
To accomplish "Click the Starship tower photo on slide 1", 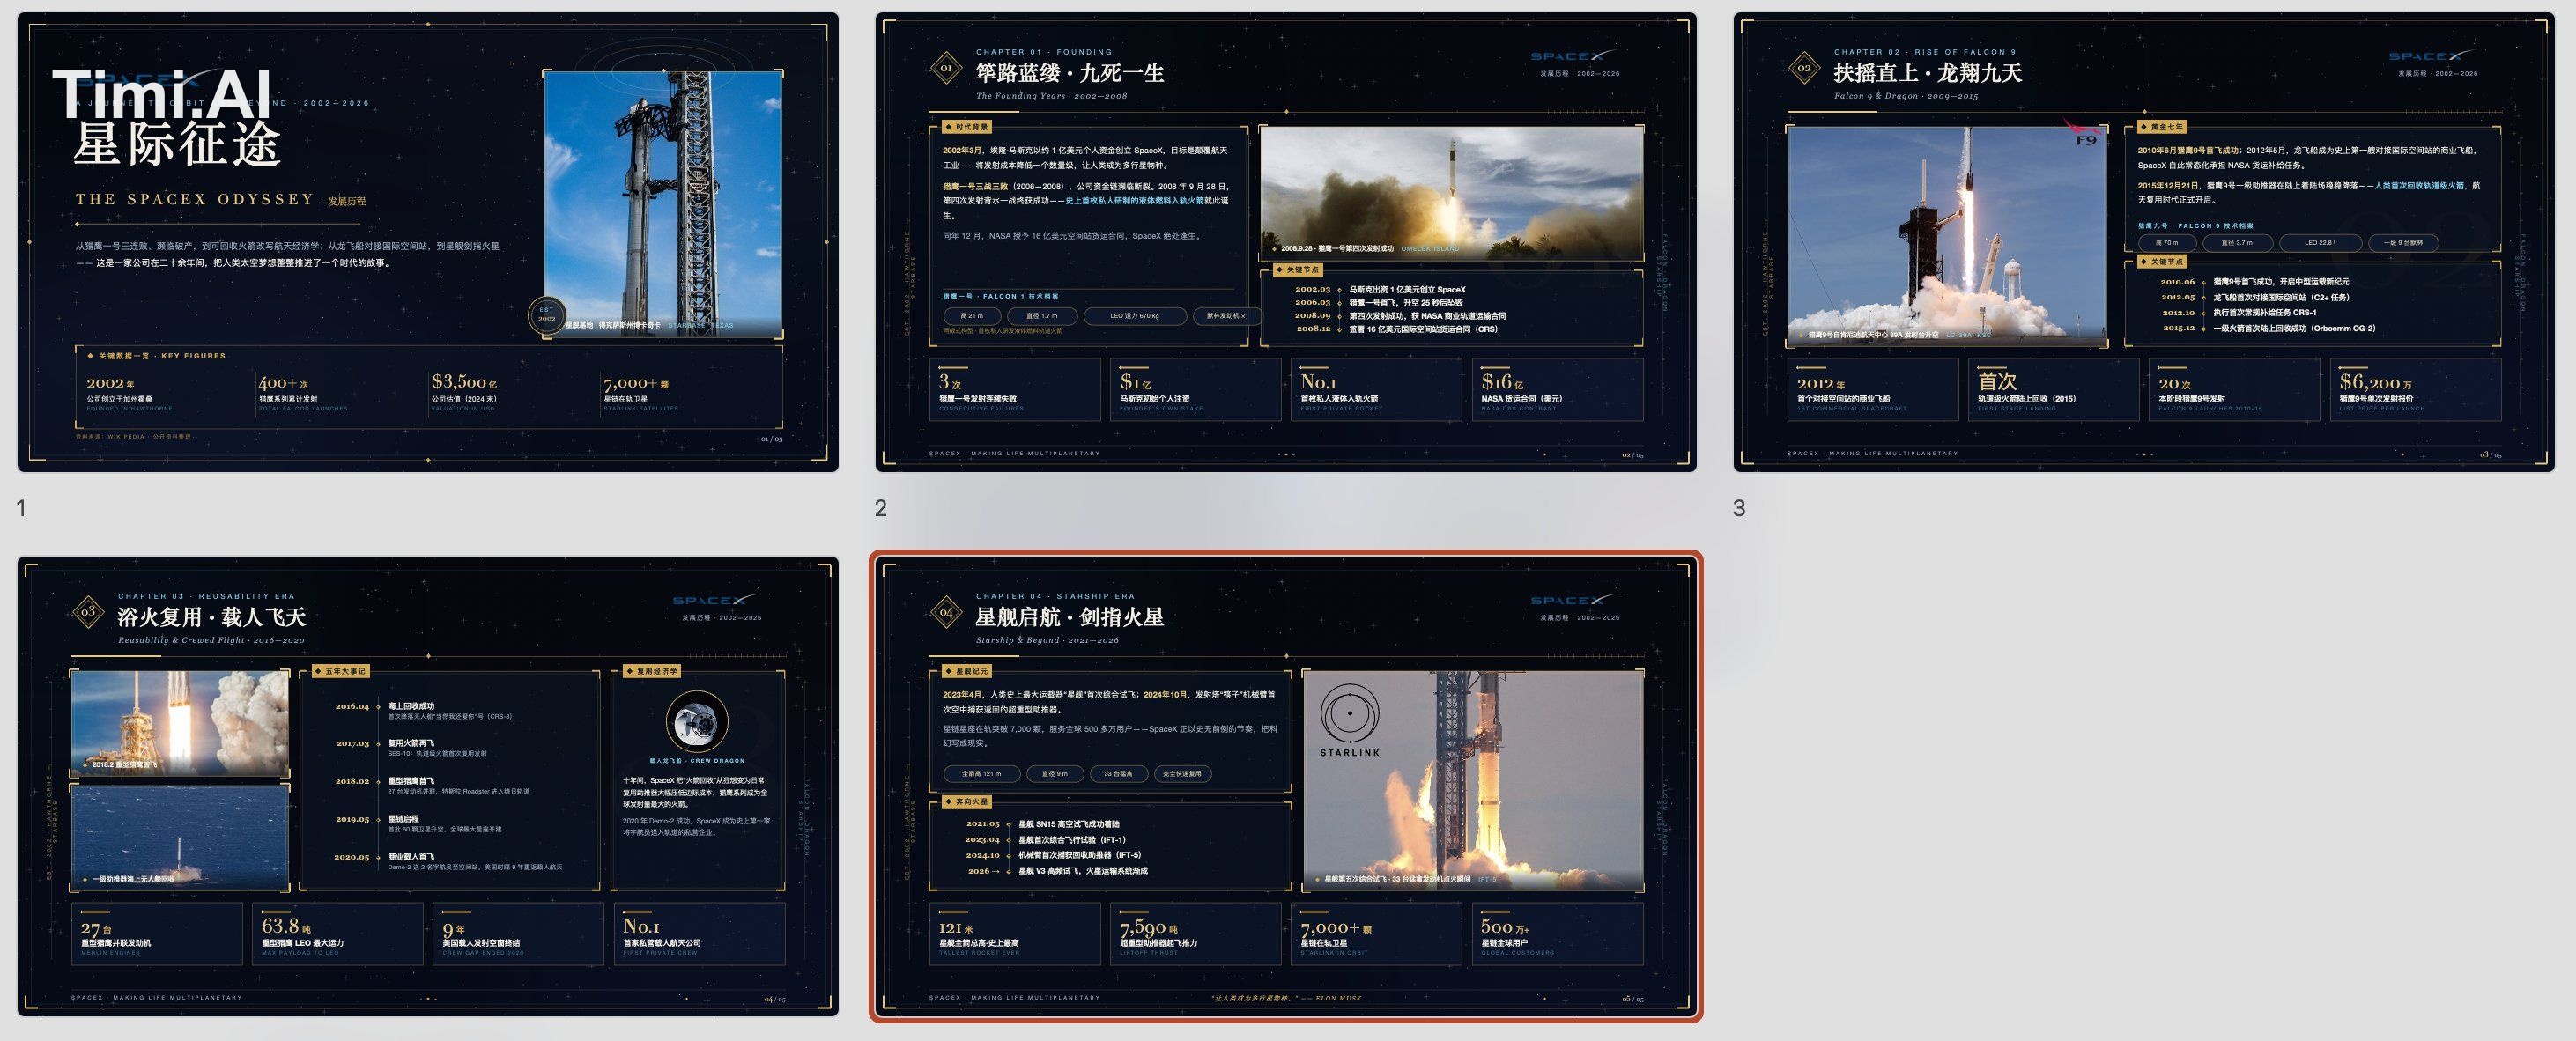I will (663, 205).
